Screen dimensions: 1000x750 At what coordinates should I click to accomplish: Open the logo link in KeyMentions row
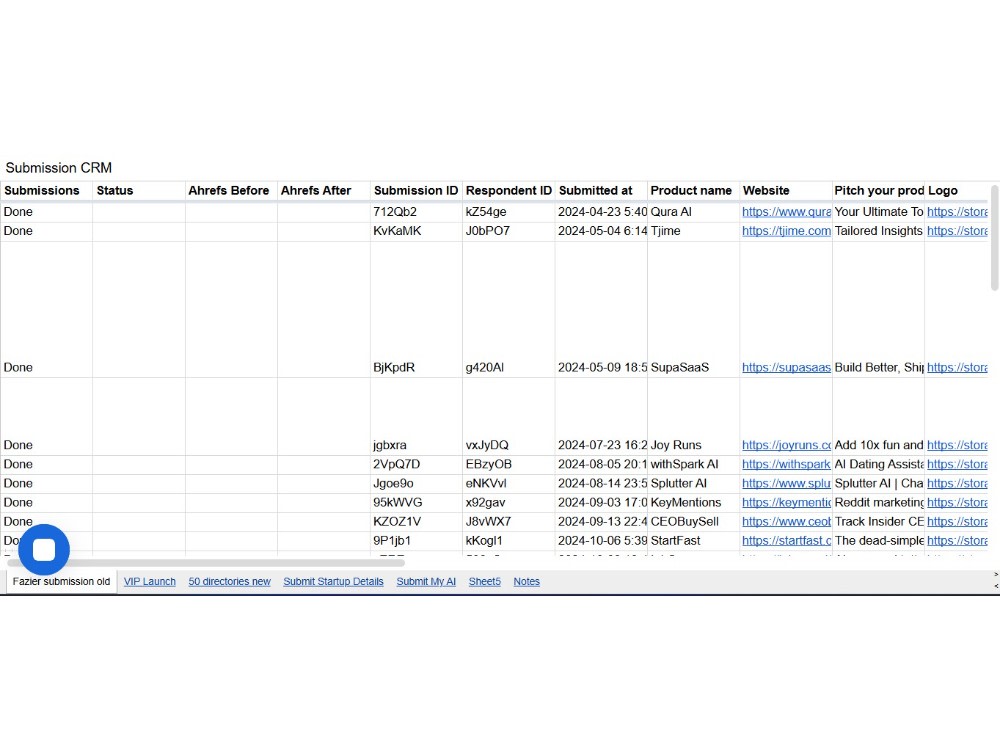pyautogui.click(x=957, y=503)
